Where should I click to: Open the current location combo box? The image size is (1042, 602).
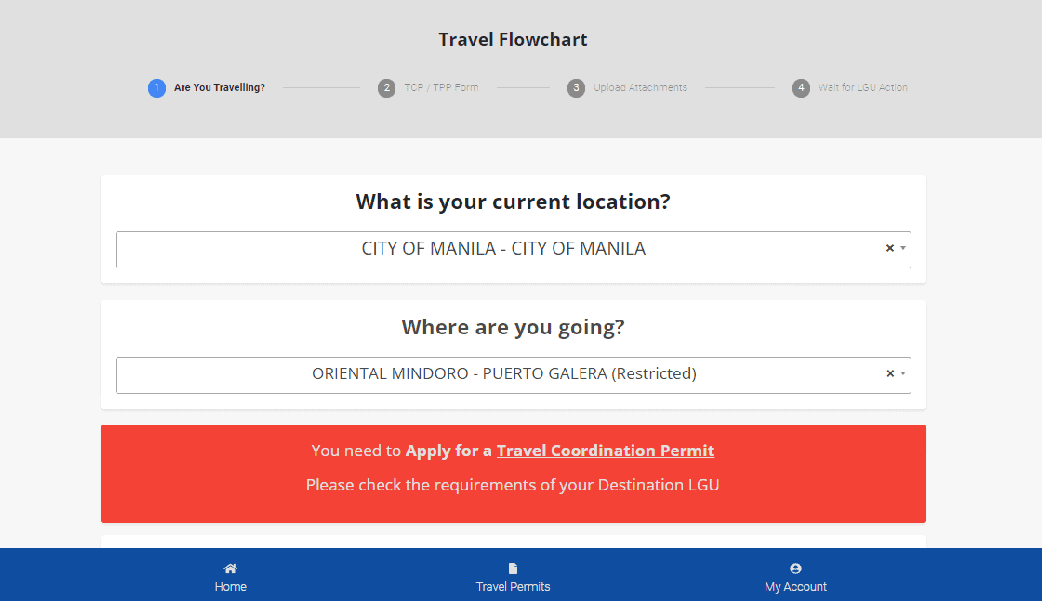point(503,249)
